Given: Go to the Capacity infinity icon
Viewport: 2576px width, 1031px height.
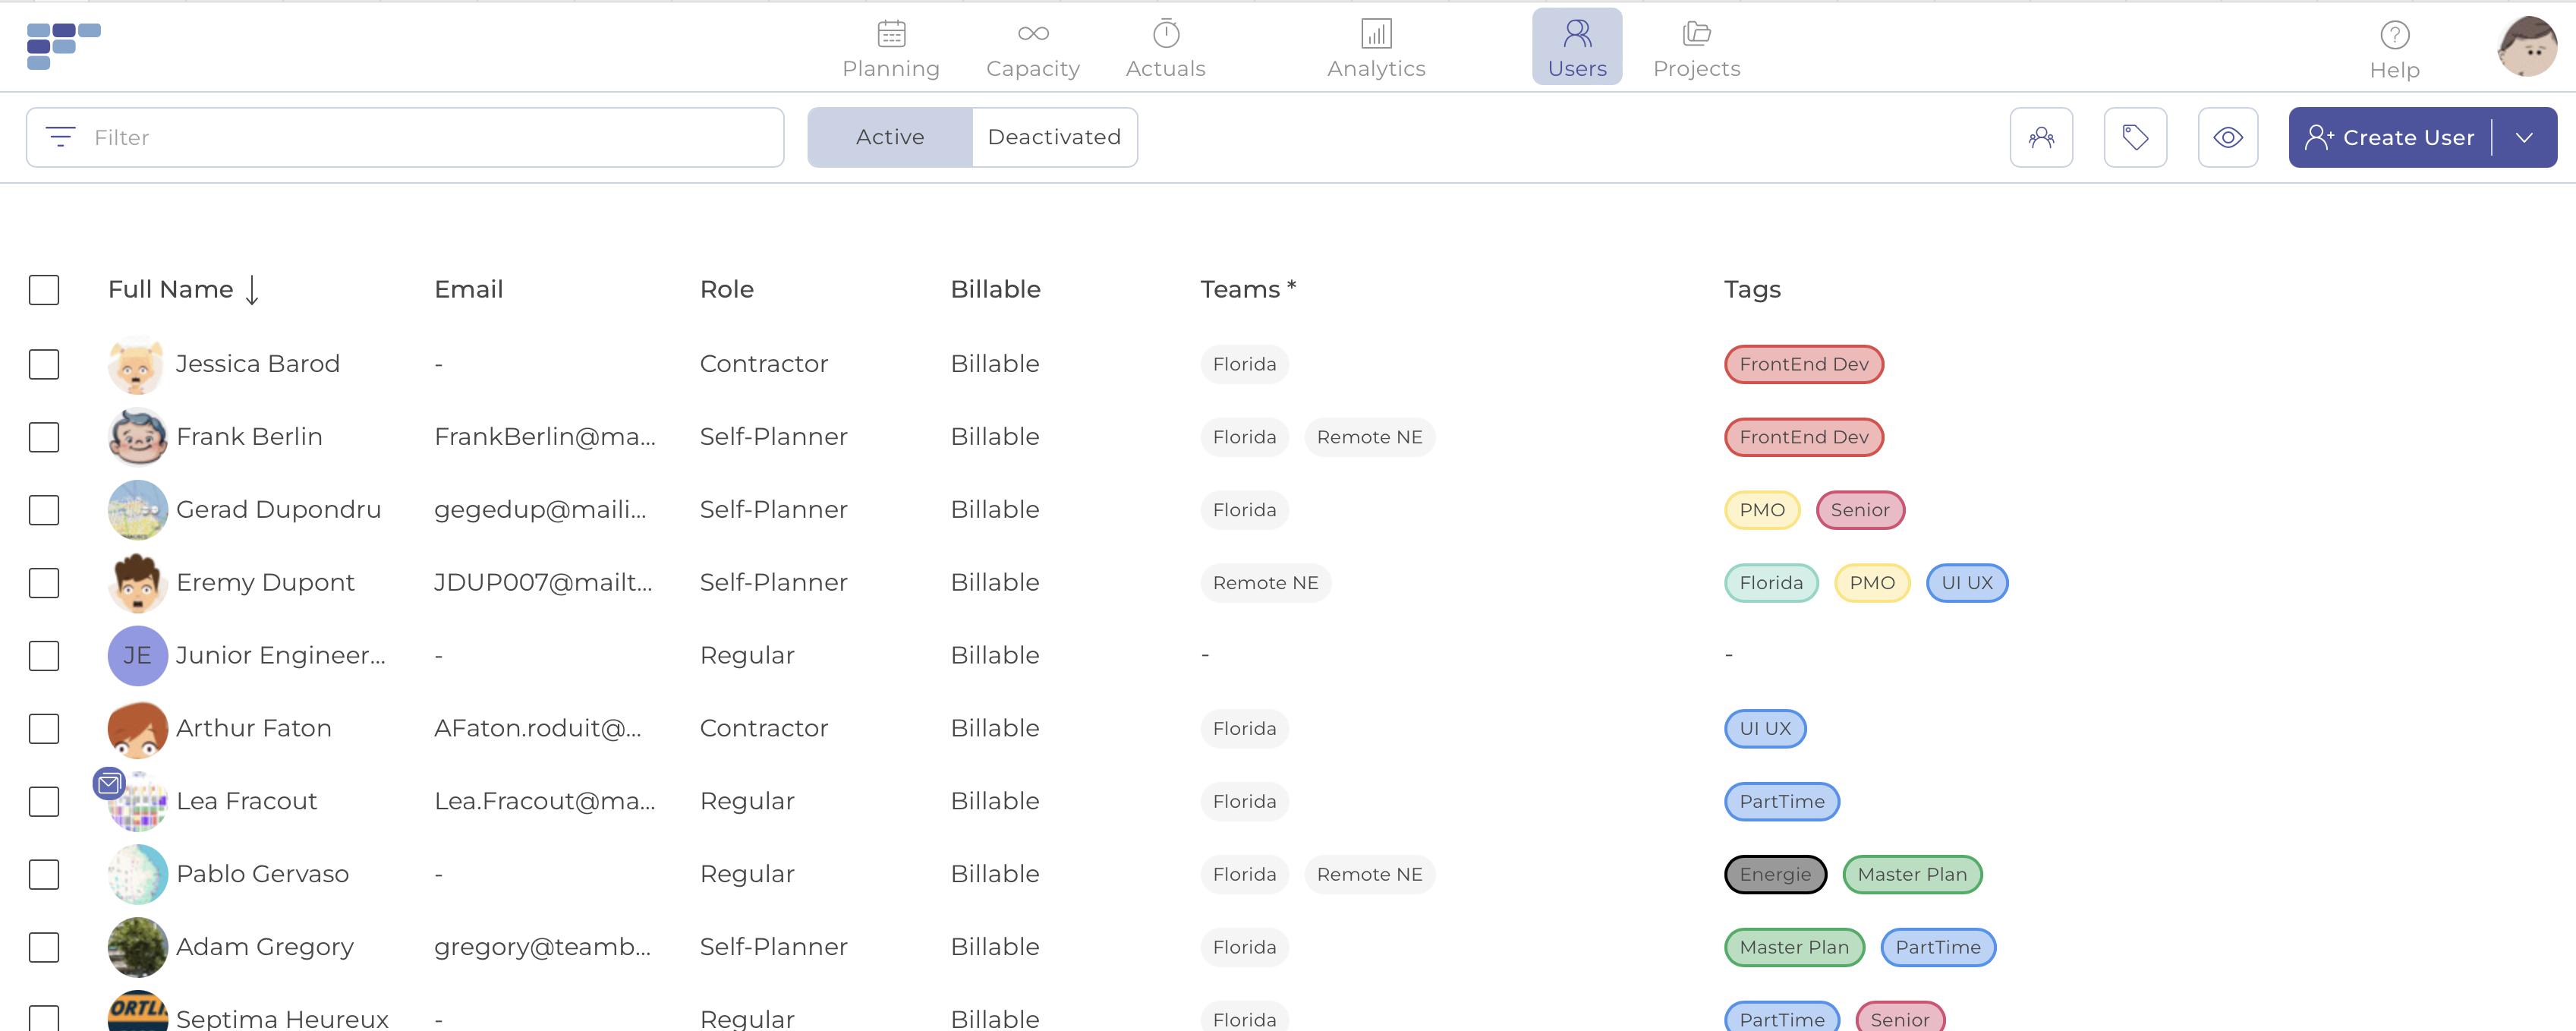Looking at the screenshot, I should (x=1032, y=34).
